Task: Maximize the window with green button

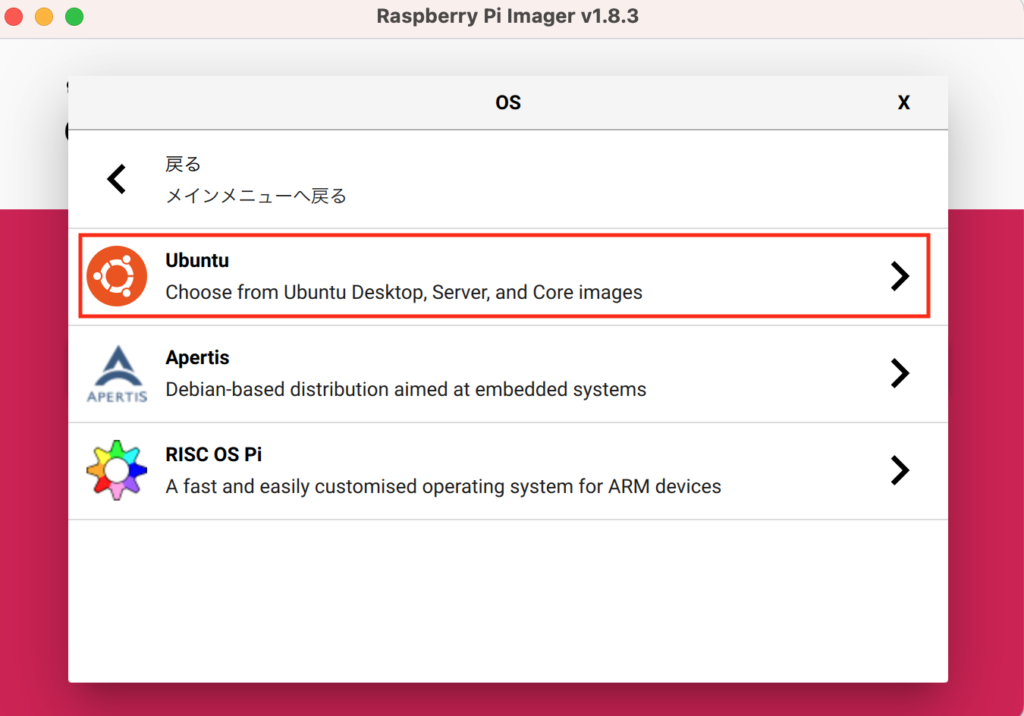Action: (74, 16)
